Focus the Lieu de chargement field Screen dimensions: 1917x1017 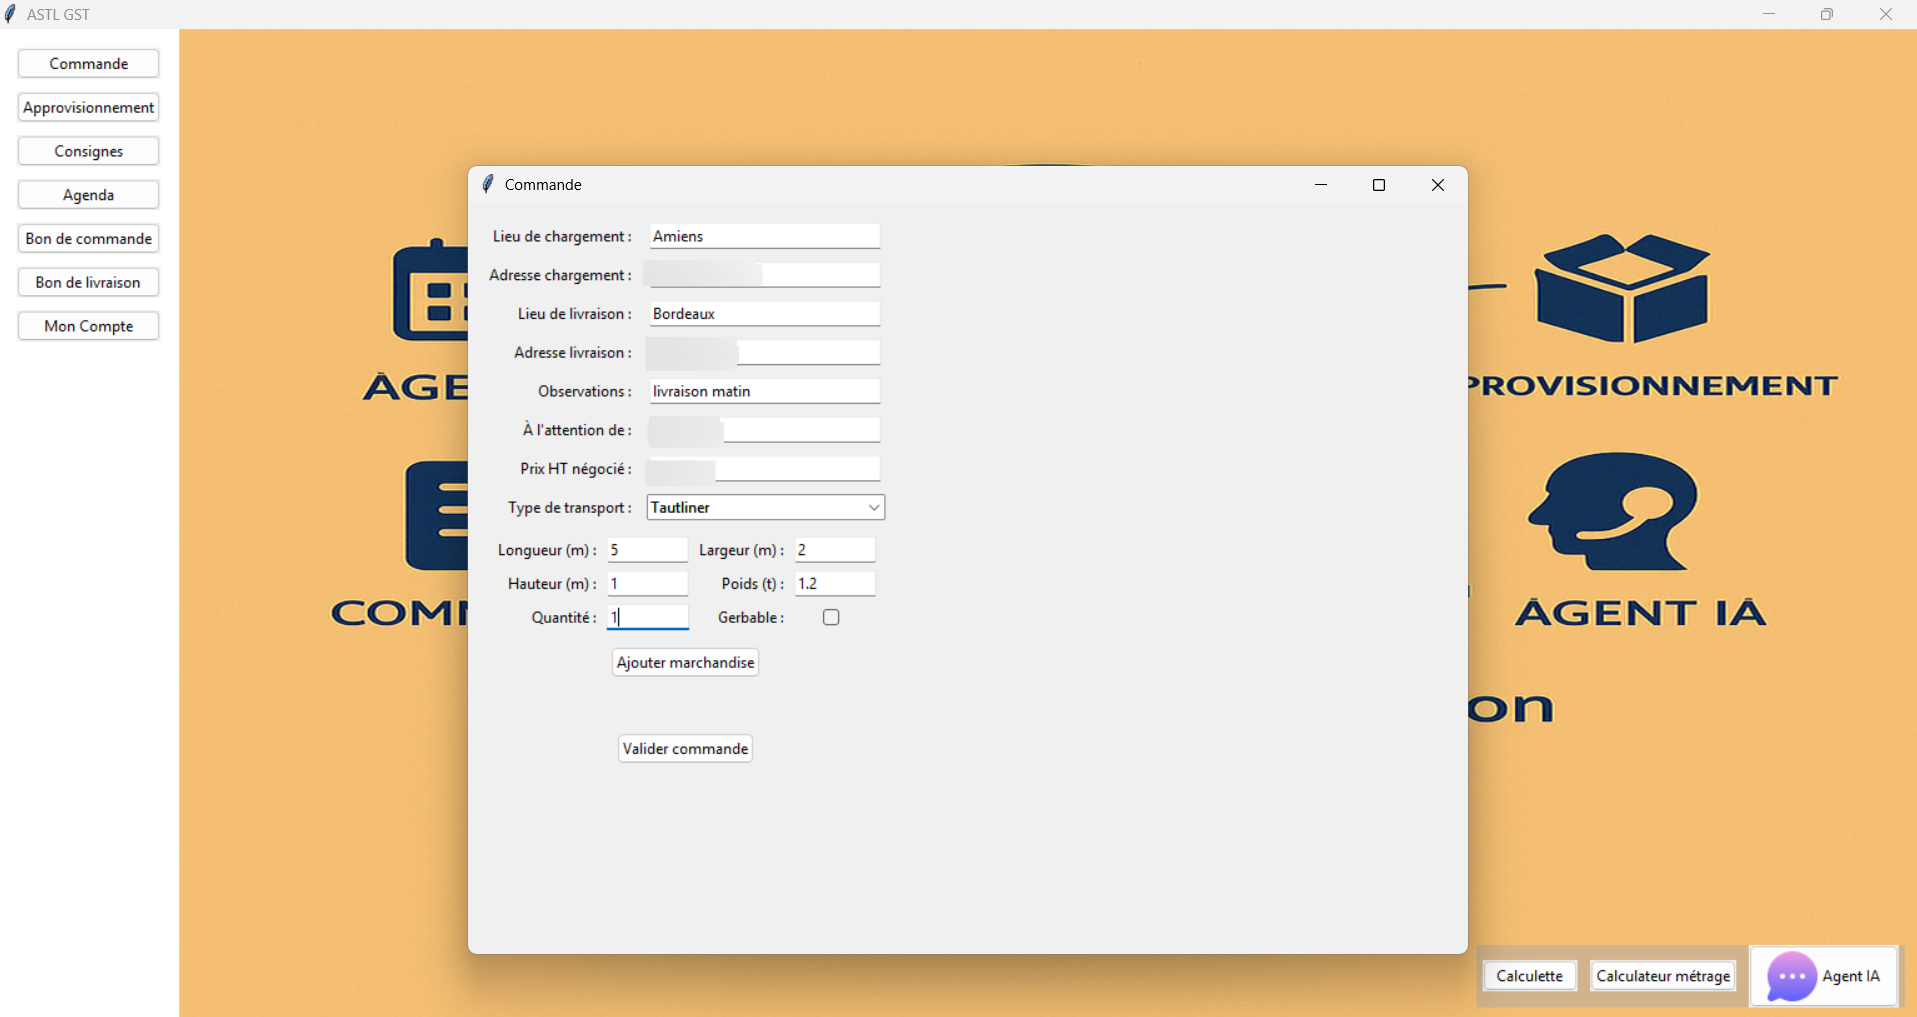click(764, 236)
